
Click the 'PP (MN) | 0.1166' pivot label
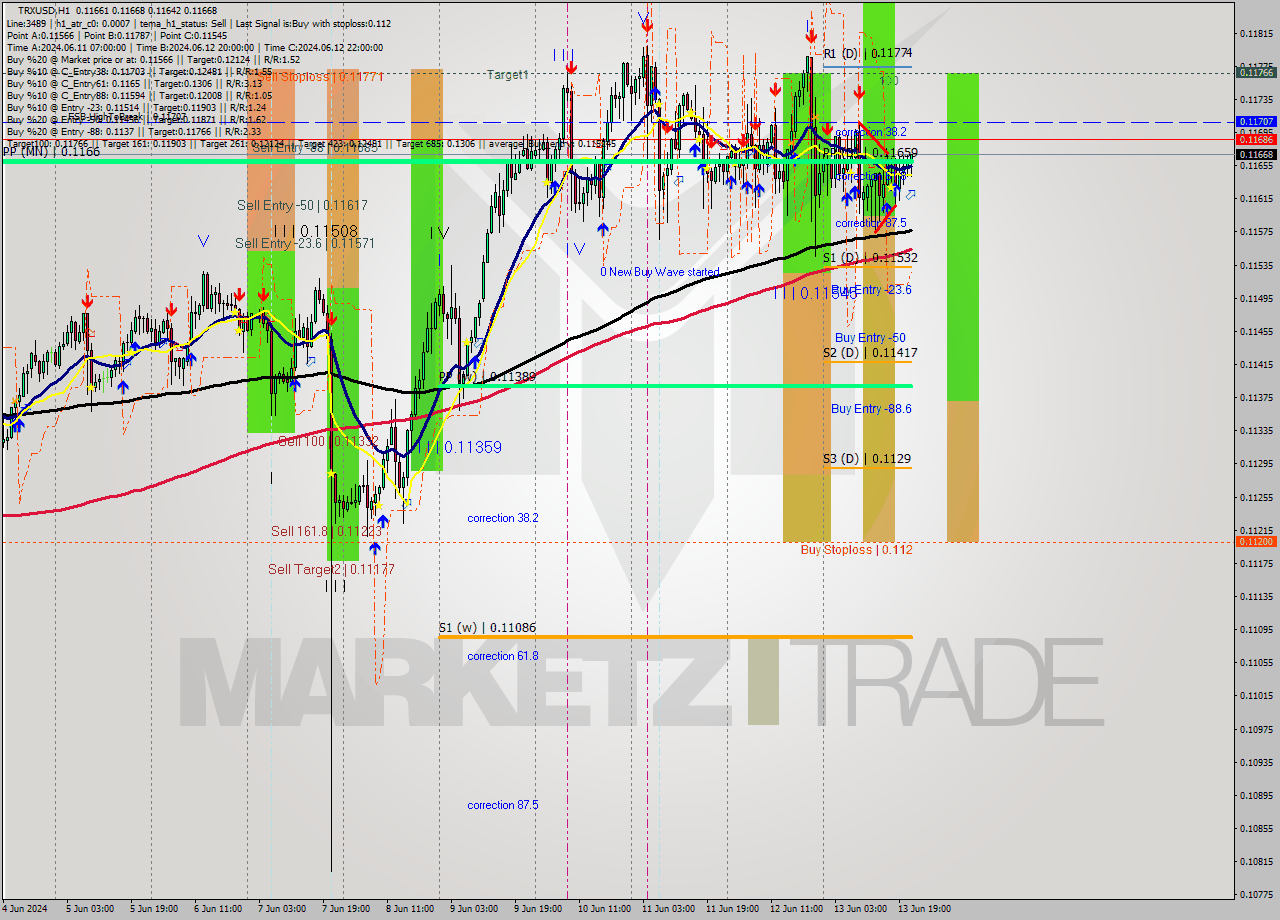[x=51, y=152]
